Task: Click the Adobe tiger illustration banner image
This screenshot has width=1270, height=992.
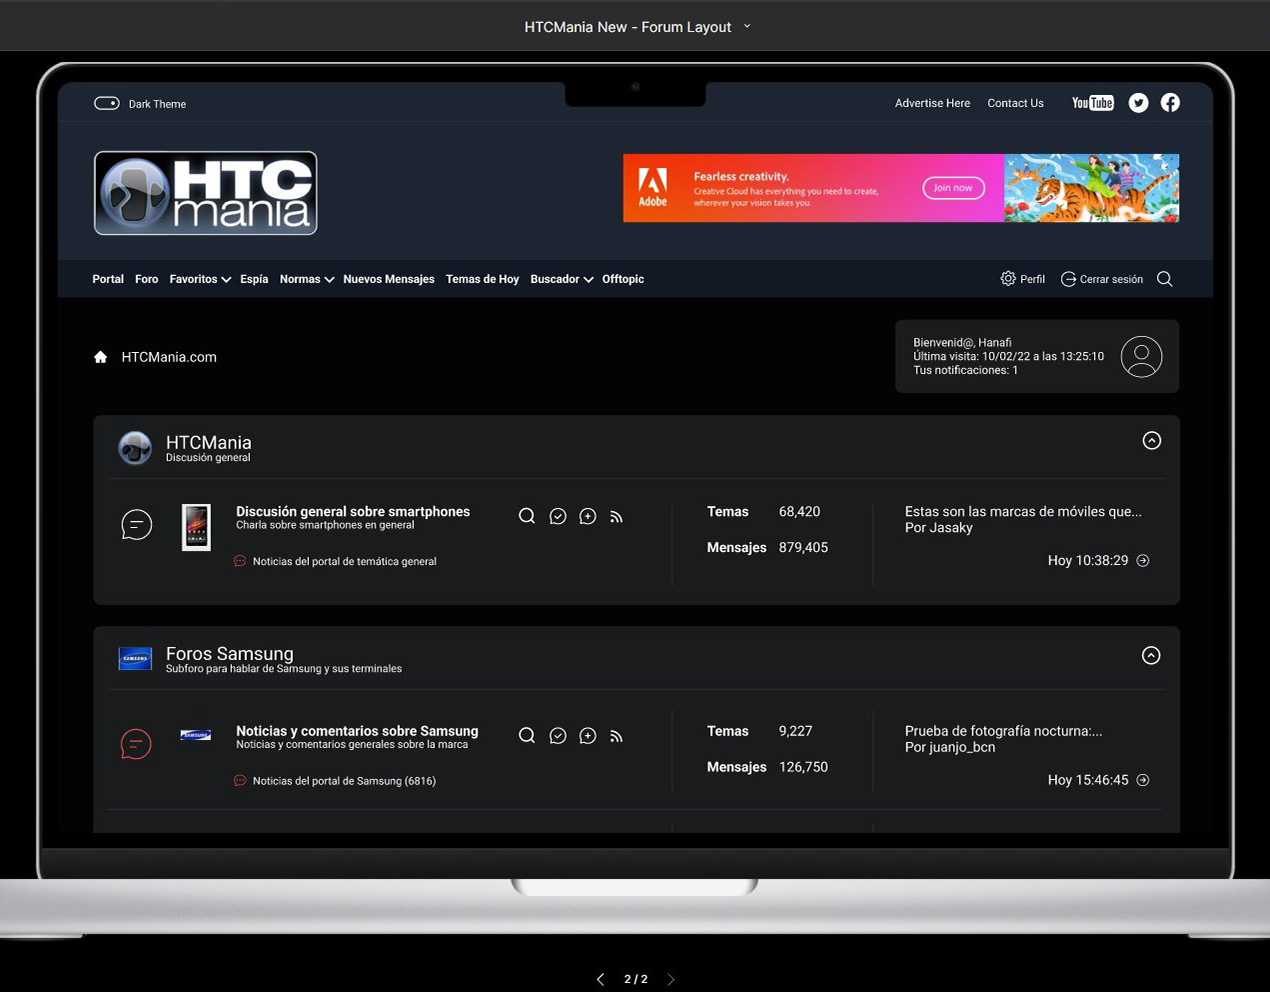Action: pyautogui.click(x=1091, y=188)
